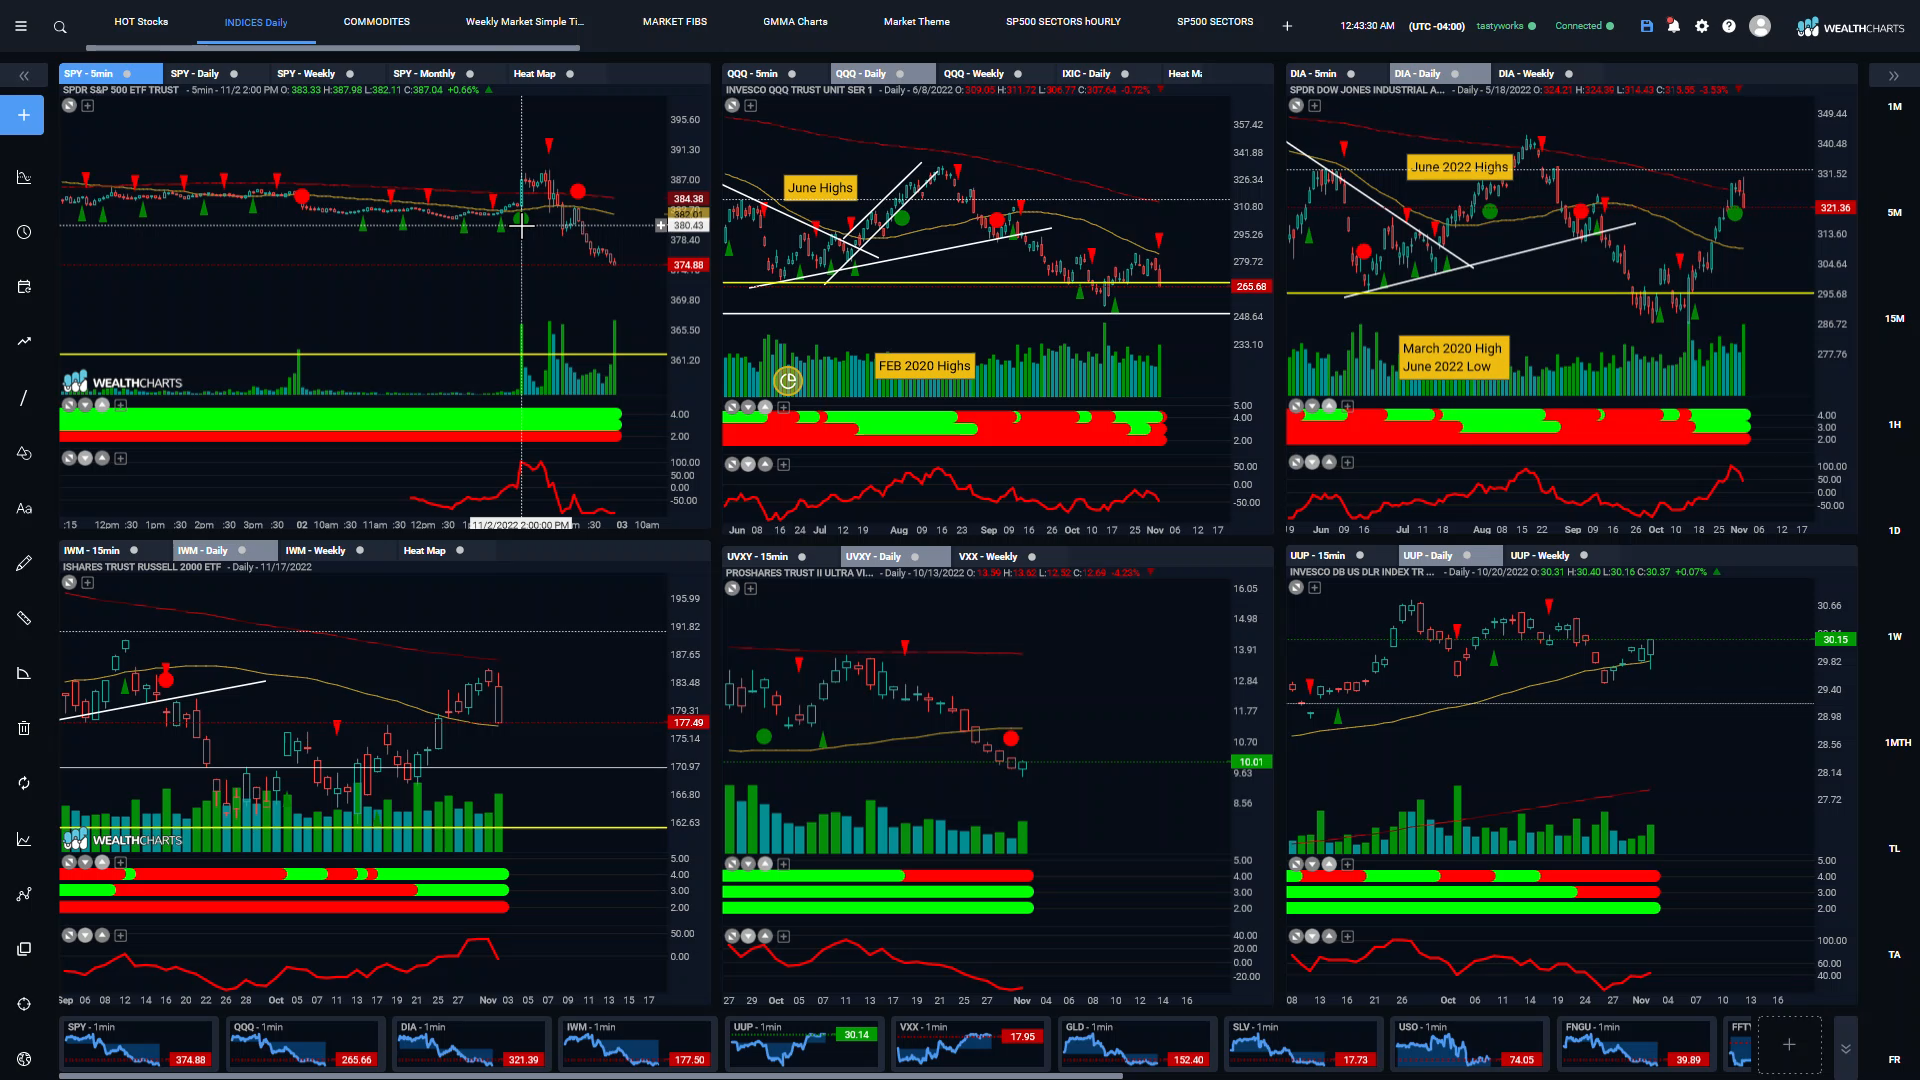Open the search magnifier icon
The width and height of the screenshot is (1920, 1080).
tap(60, 27)
